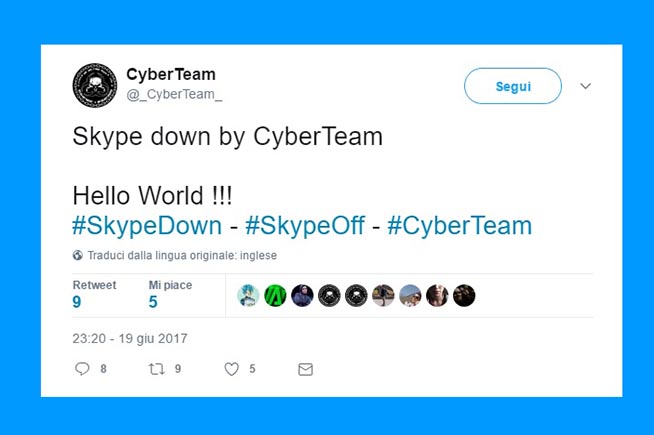Open the #CyberTeam hashtag
Viewport: 654px width, 435px height.
pyautogui.click(x=460, y=226)
